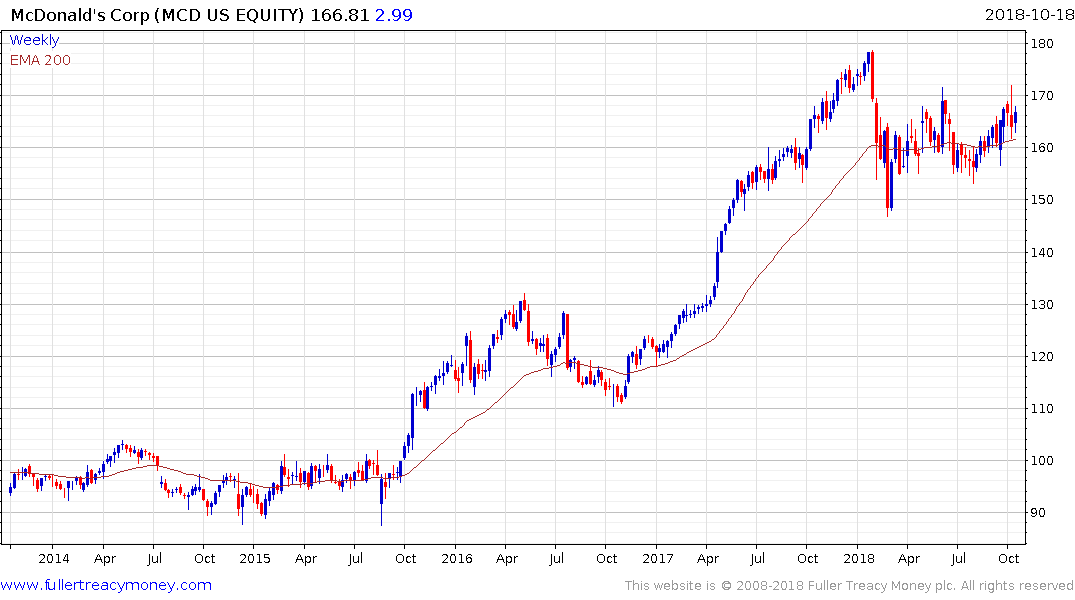Click the 2018-10-18 date label
This screenshot has width=1075, height=600.
click(x=1029, y=15)
